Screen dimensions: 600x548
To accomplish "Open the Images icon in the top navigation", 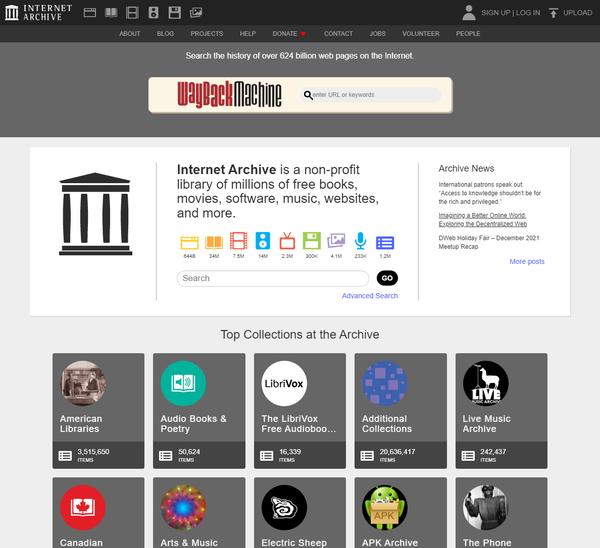I will 196,13.
